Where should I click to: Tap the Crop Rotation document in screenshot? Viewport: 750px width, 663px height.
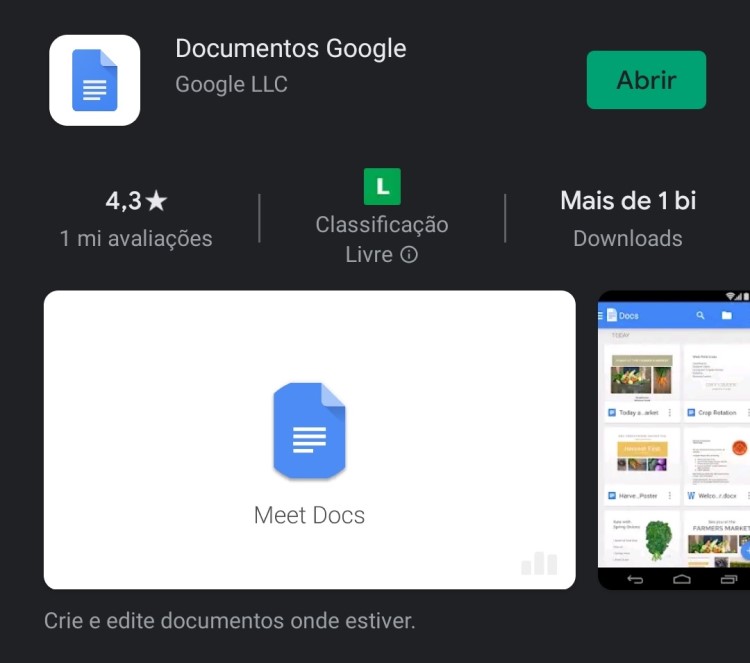[x=716, y=383]
